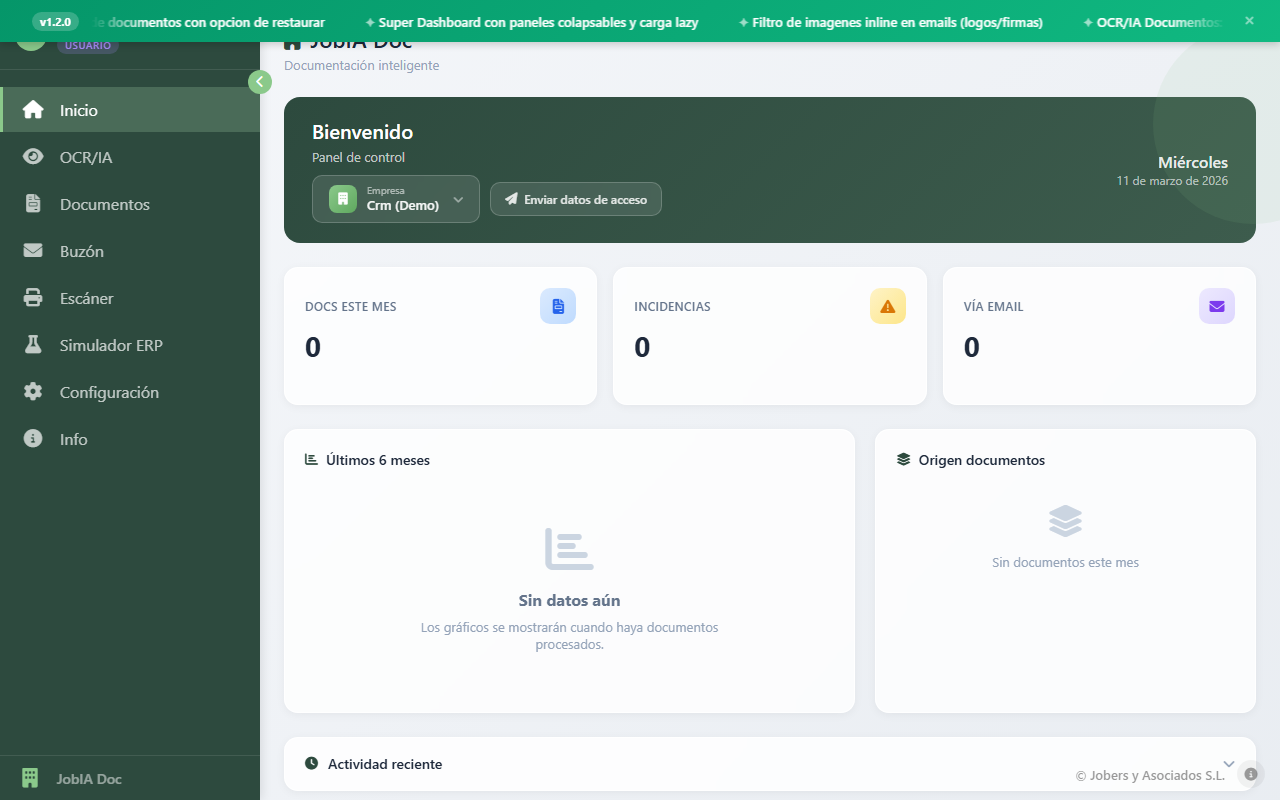Click the Info icon at sidebar bottom
Viewport: 1280px width, 800px height.
(x=30, y=439)
